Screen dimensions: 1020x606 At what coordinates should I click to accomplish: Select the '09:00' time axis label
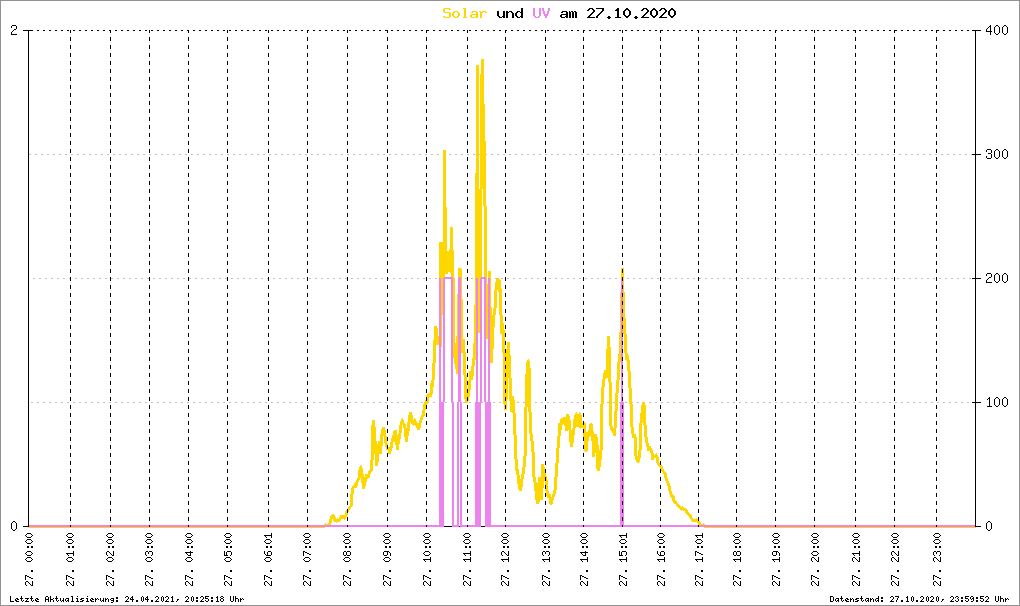(x=387, y=559)
